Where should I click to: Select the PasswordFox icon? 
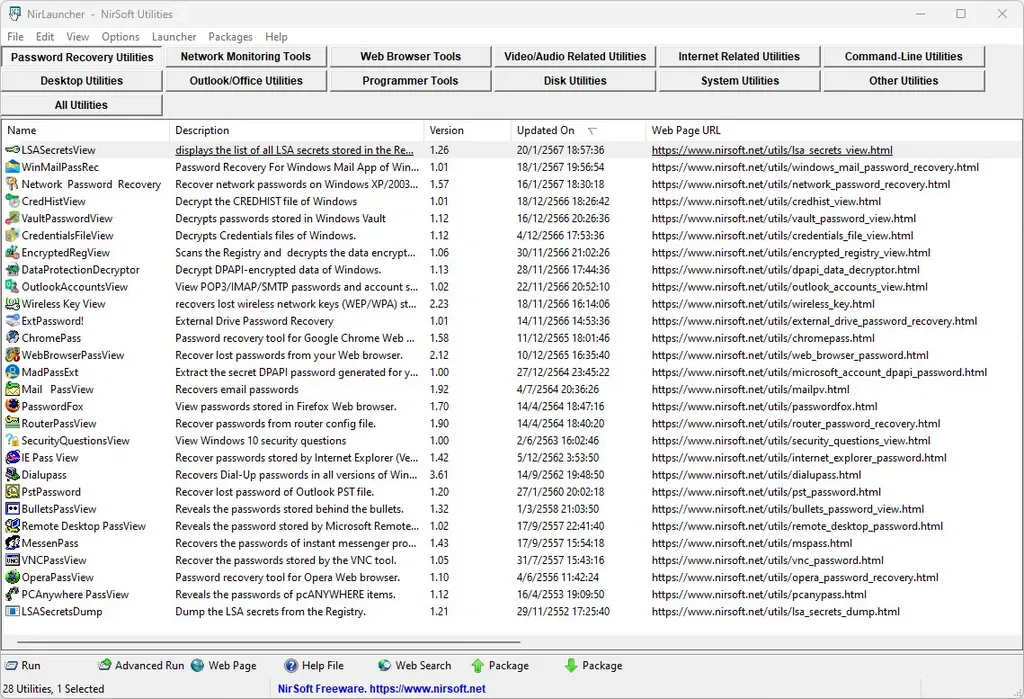(12, 406)
